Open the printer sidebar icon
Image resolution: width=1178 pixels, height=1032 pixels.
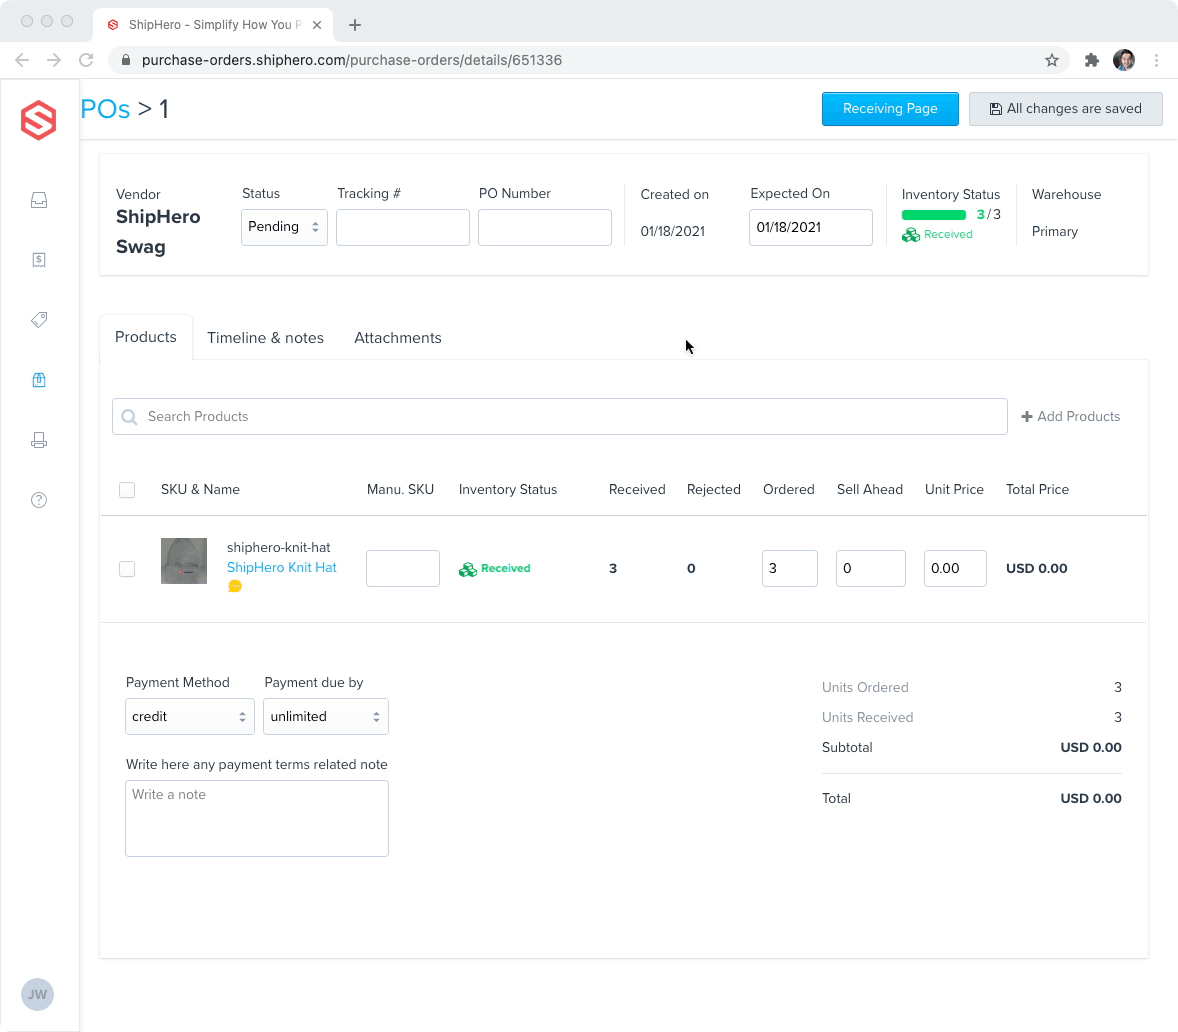[39, 440]
